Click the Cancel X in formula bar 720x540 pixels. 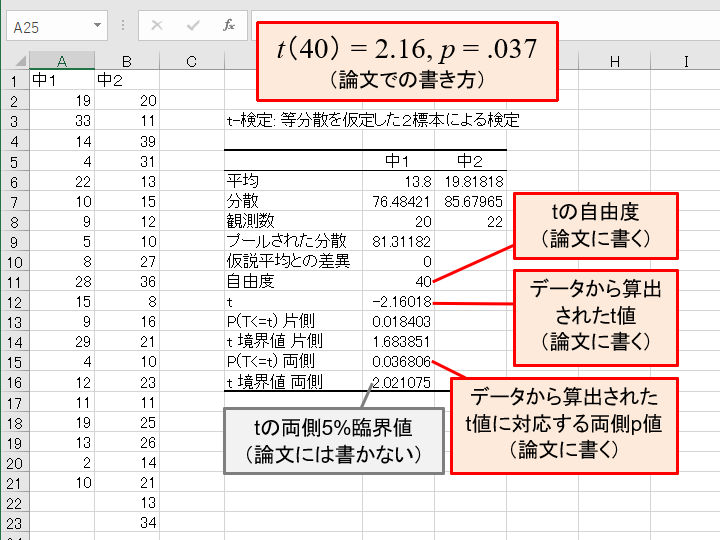156,26
